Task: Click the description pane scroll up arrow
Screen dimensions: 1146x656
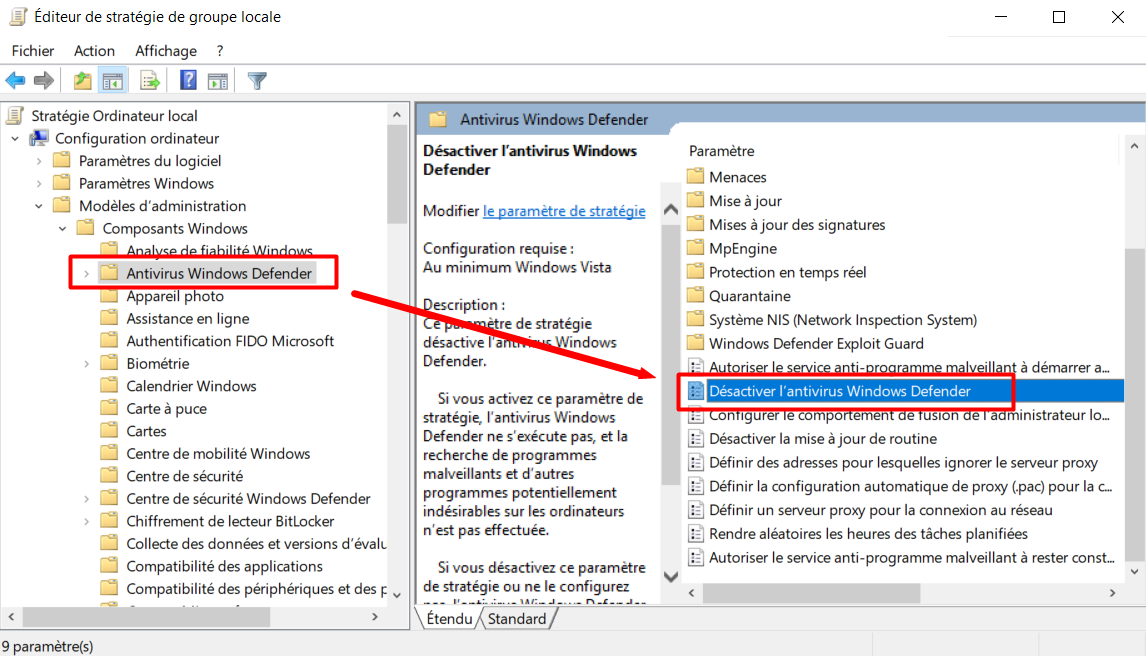Action: pos(671,210)
